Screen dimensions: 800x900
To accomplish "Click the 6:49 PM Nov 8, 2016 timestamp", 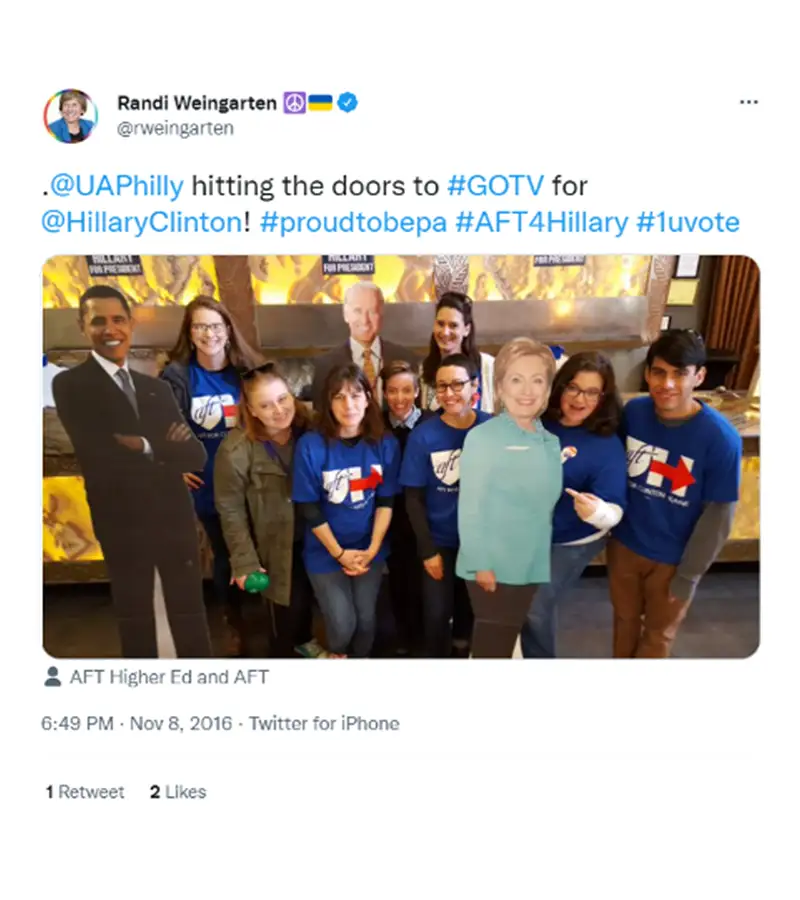I will [x=137, y=723].
